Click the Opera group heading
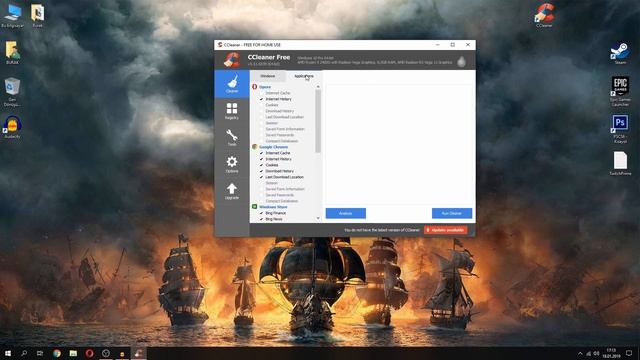 pos(265,87)
